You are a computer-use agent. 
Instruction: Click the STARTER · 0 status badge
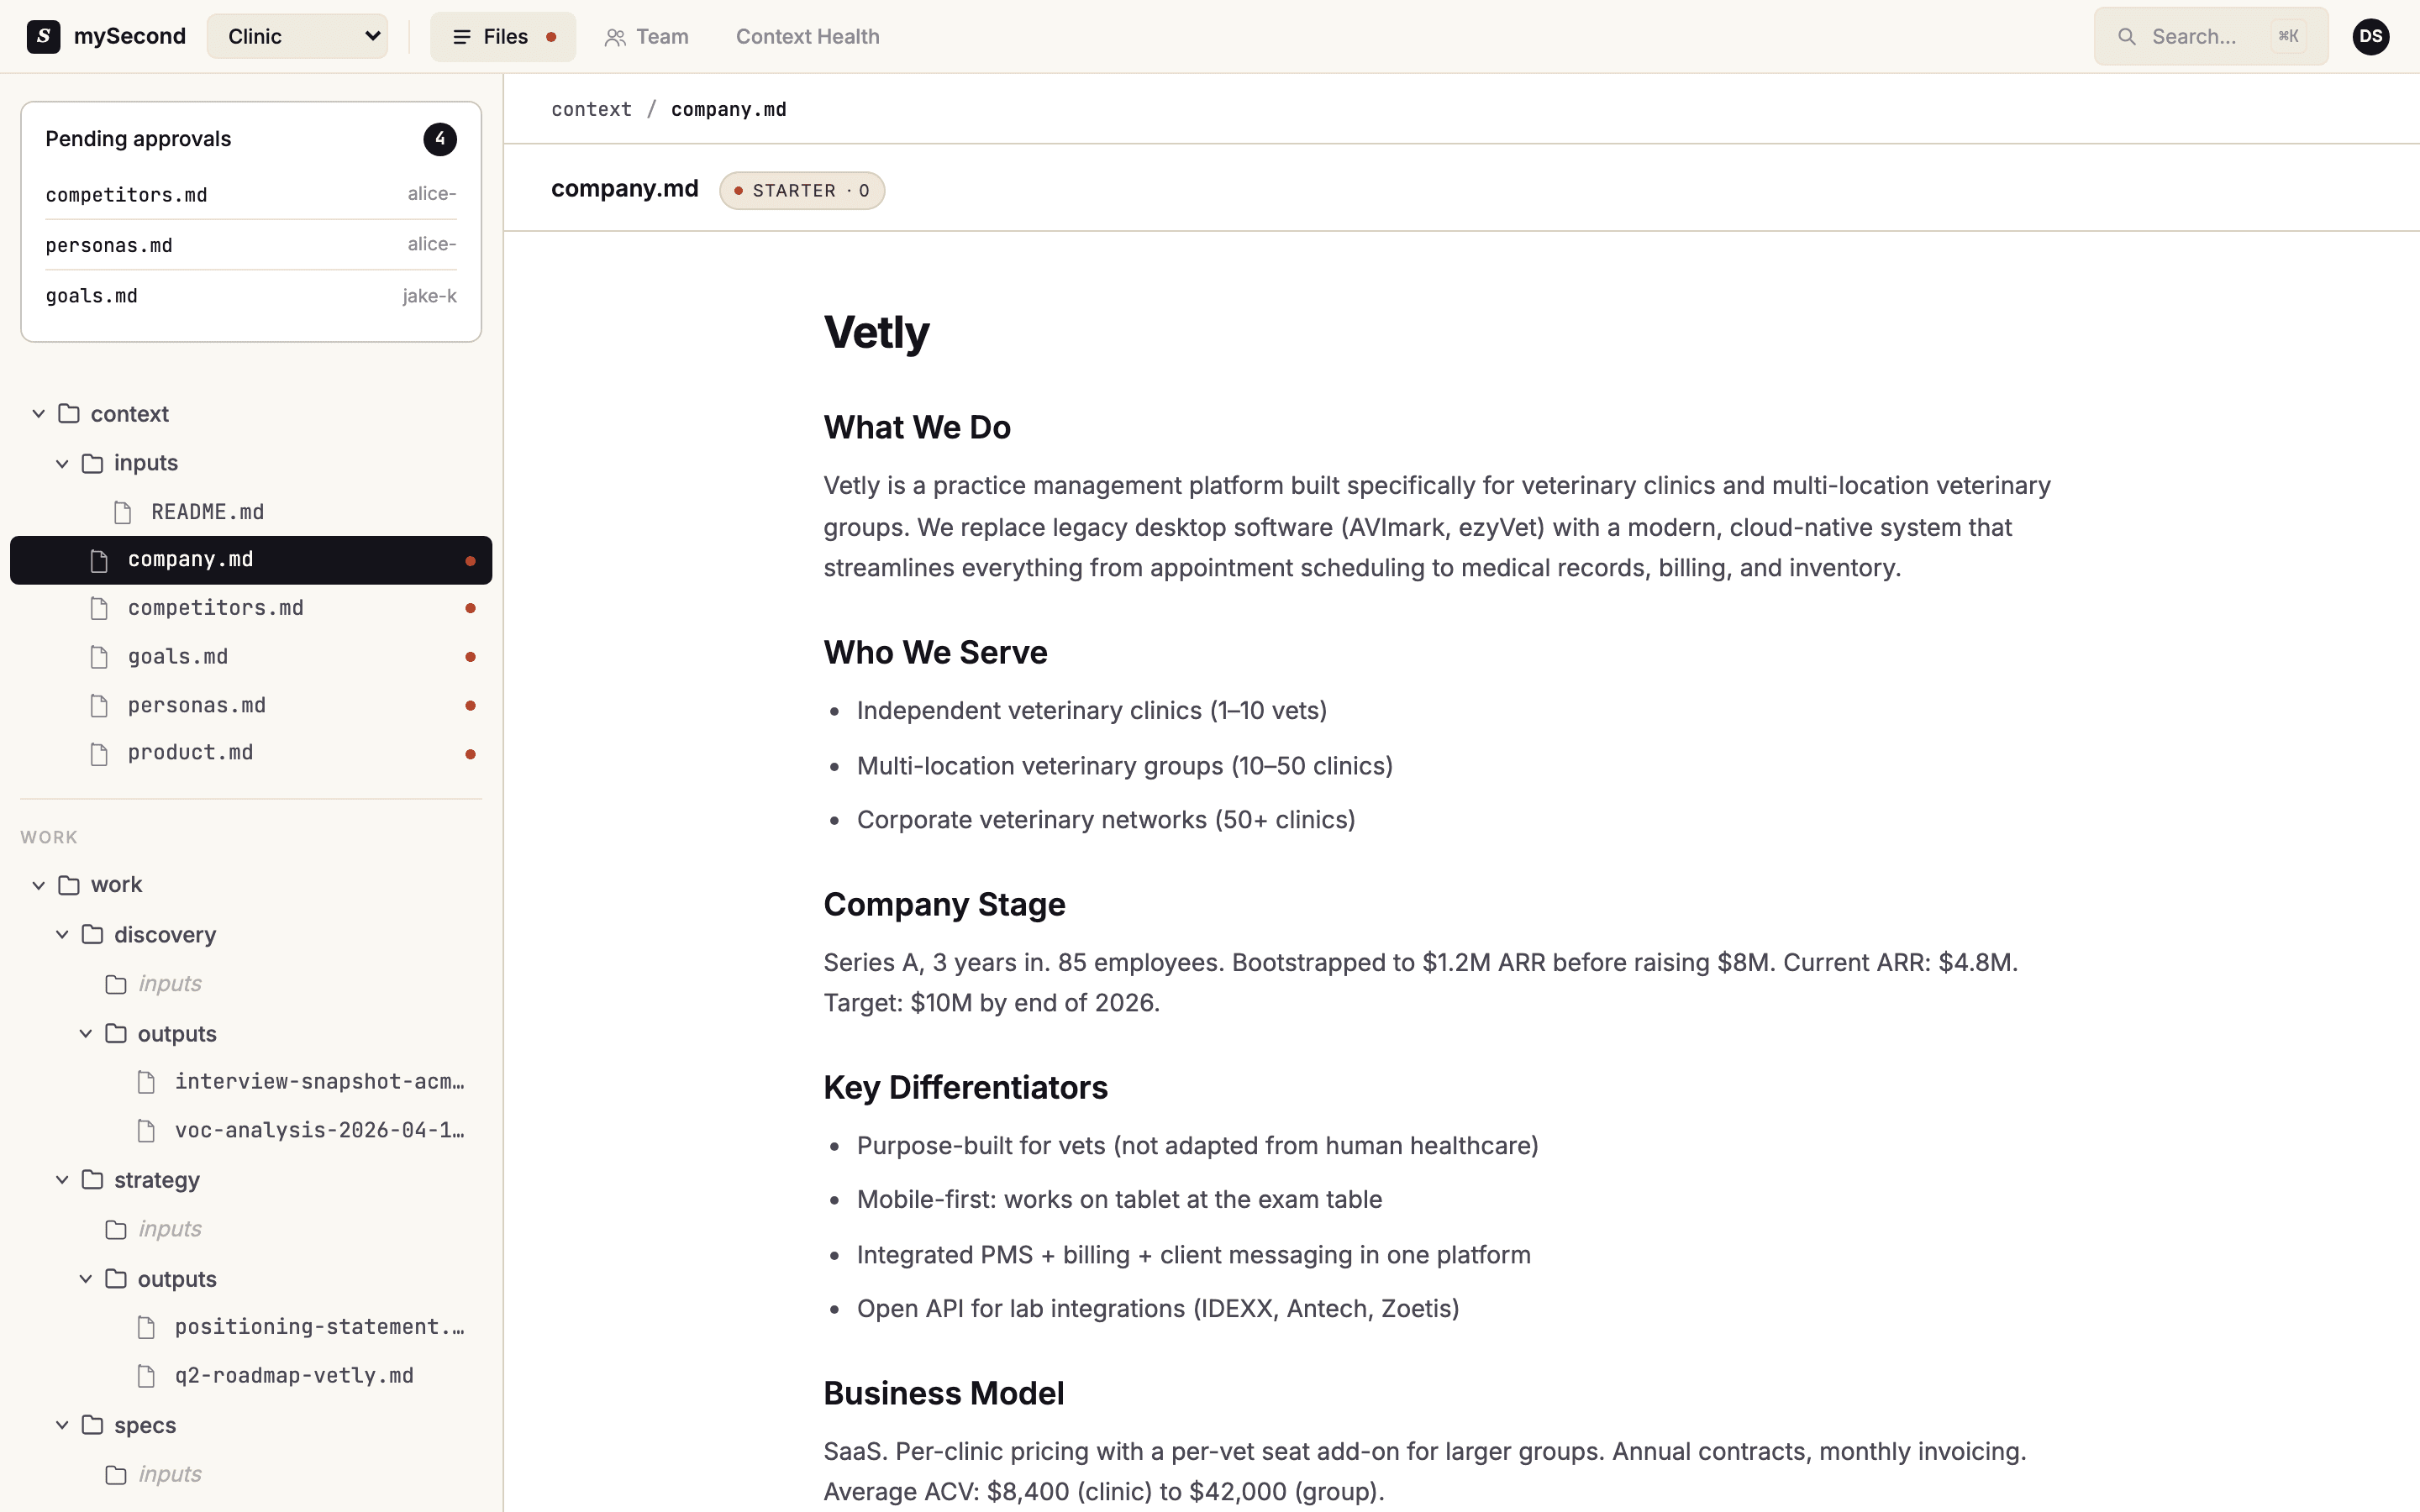(802, 190)
